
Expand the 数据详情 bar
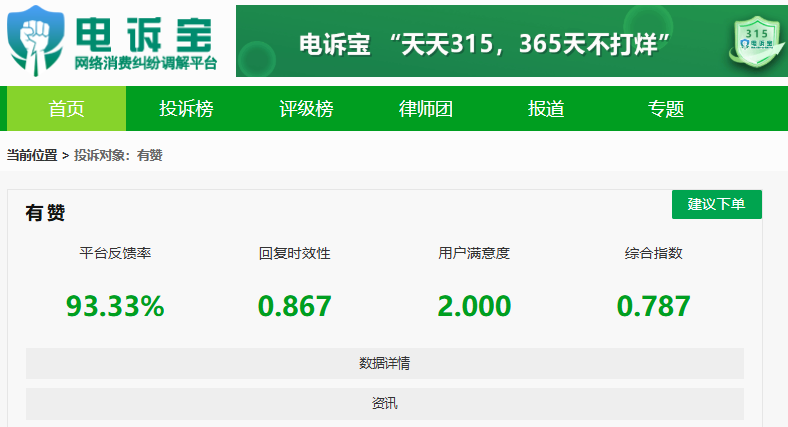385,363
